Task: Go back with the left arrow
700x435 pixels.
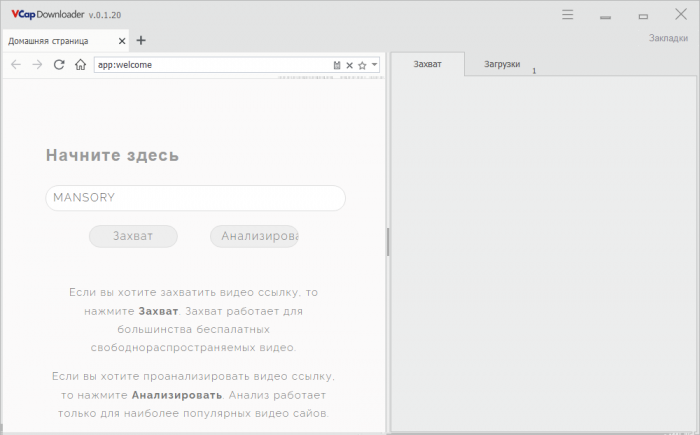Action: (16, 65)
